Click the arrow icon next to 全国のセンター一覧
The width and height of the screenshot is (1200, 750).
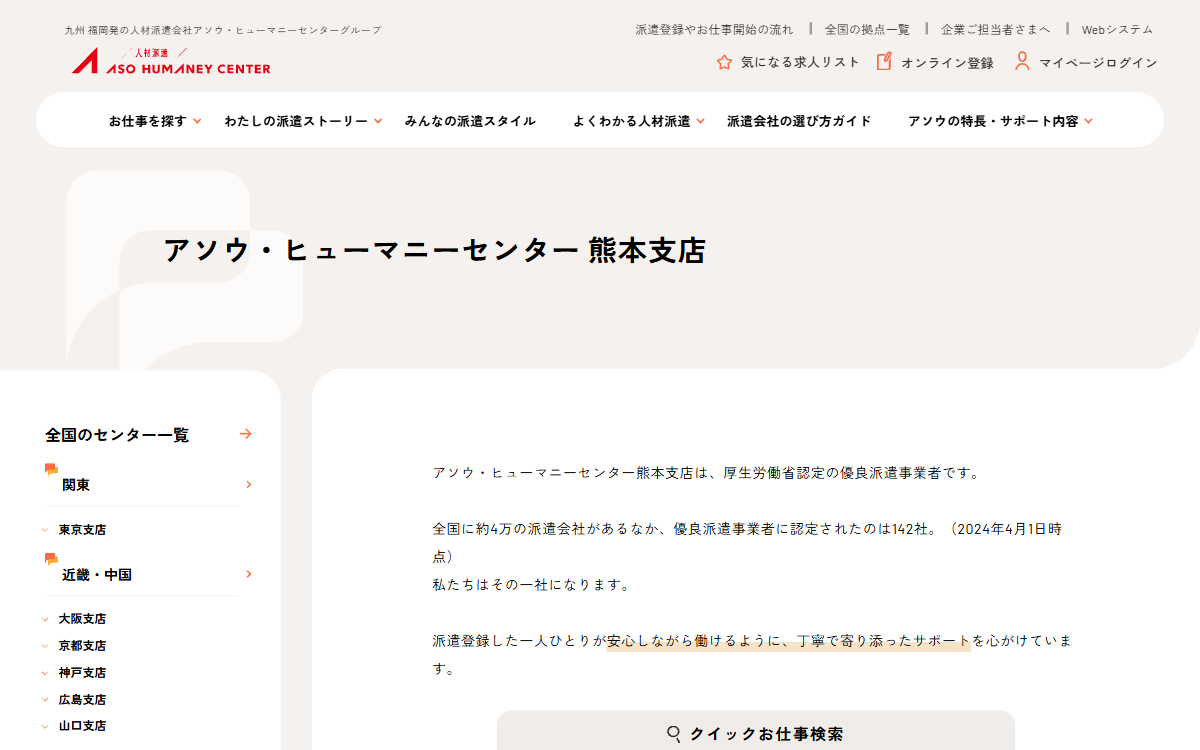coord(246,434)
